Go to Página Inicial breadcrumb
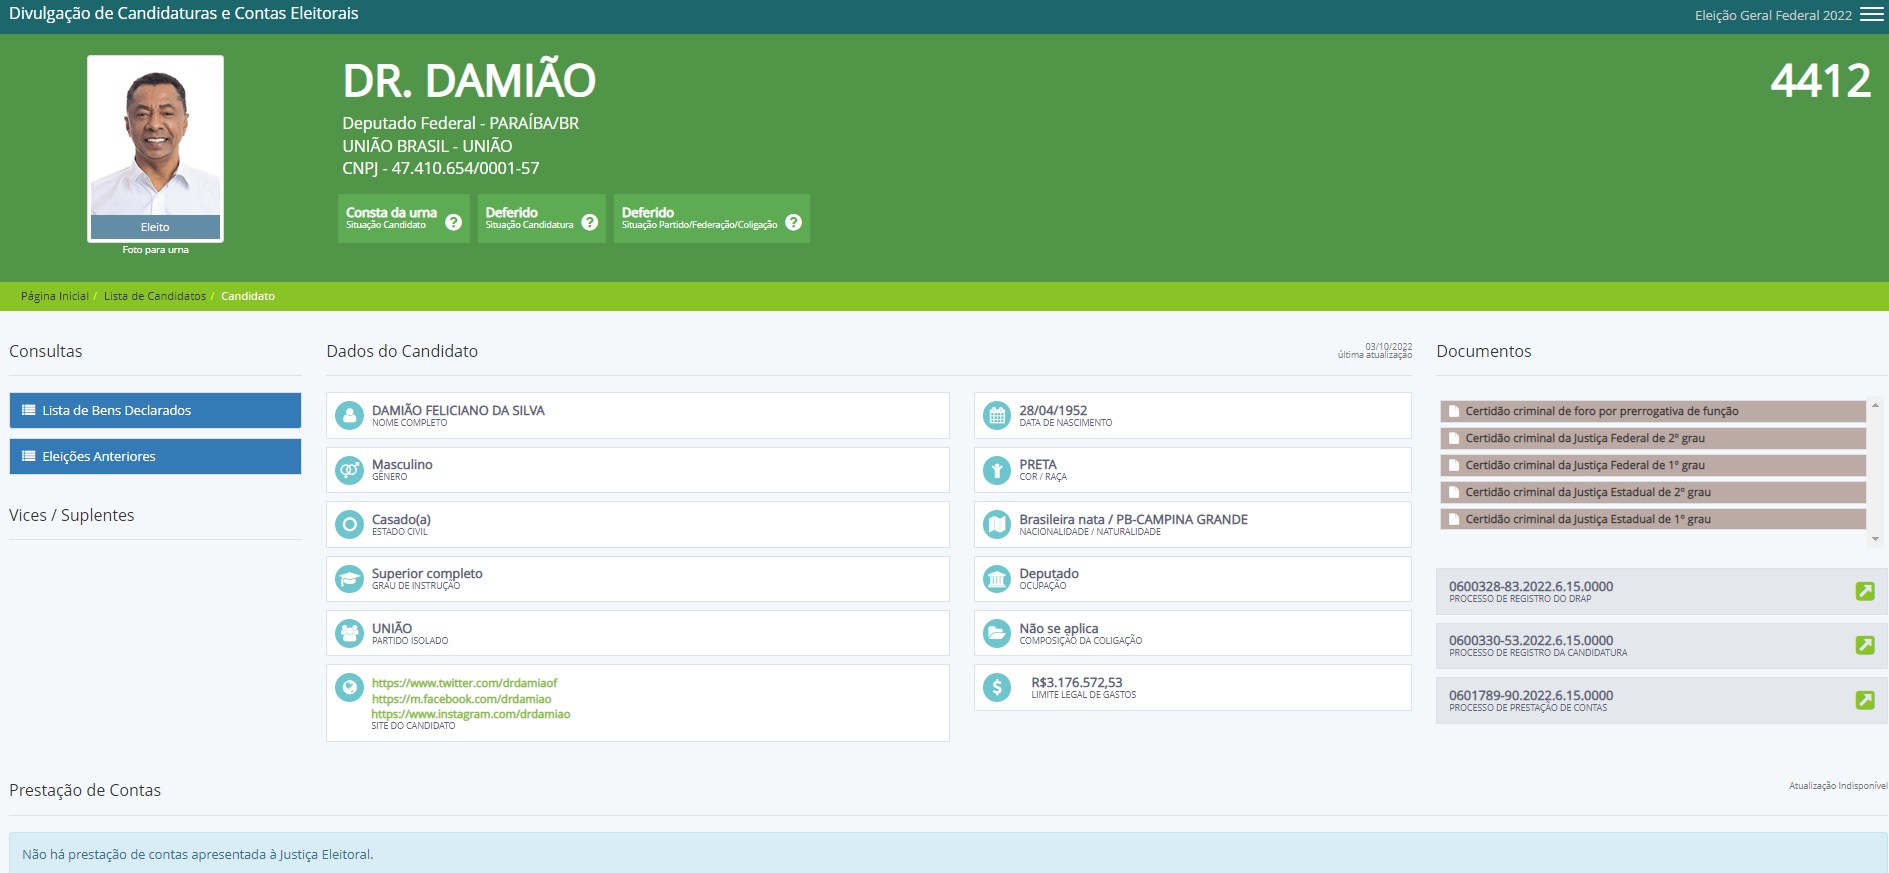The image size is (1889, 873). [54, 296]
